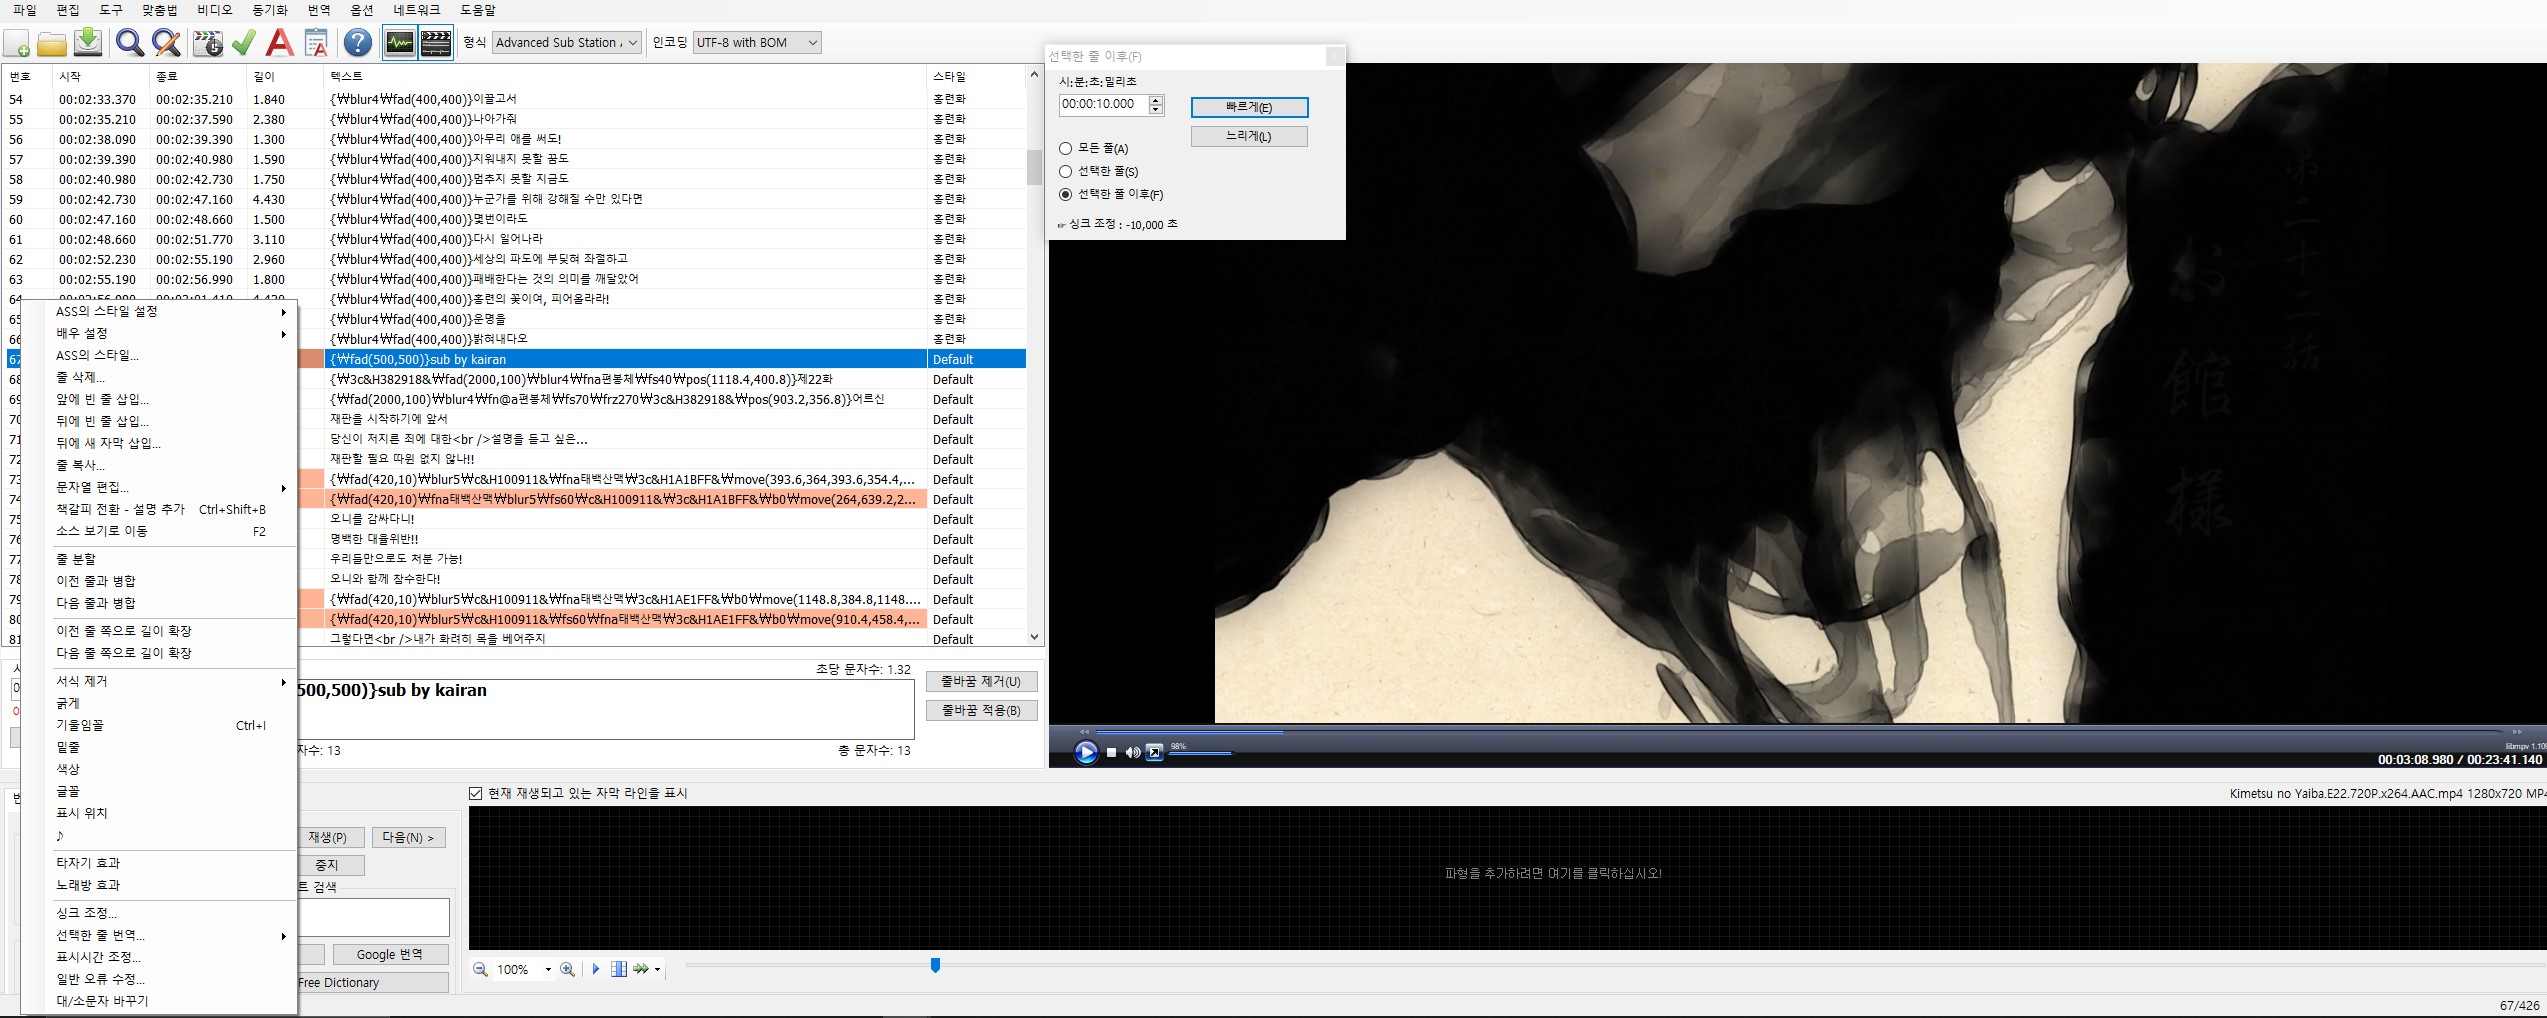Open Help with the blue question mark icon

tap(358, 43)
